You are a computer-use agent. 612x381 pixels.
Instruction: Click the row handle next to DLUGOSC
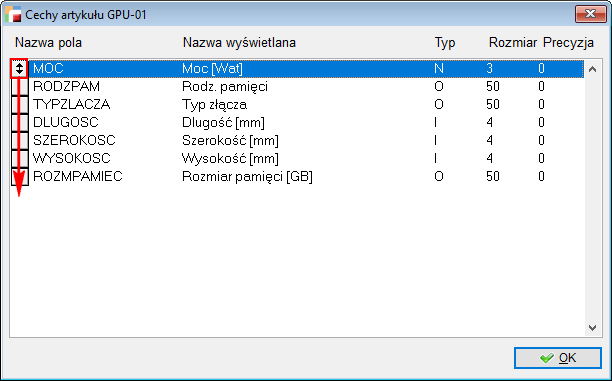point(20,123)
